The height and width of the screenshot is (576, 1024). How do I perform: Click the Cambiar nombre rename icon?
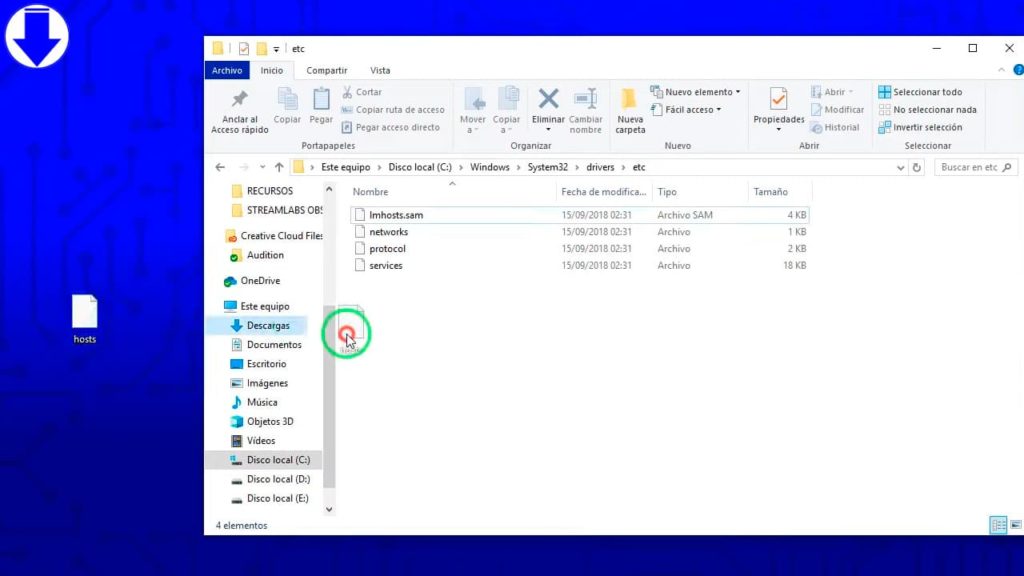point(585,99)
